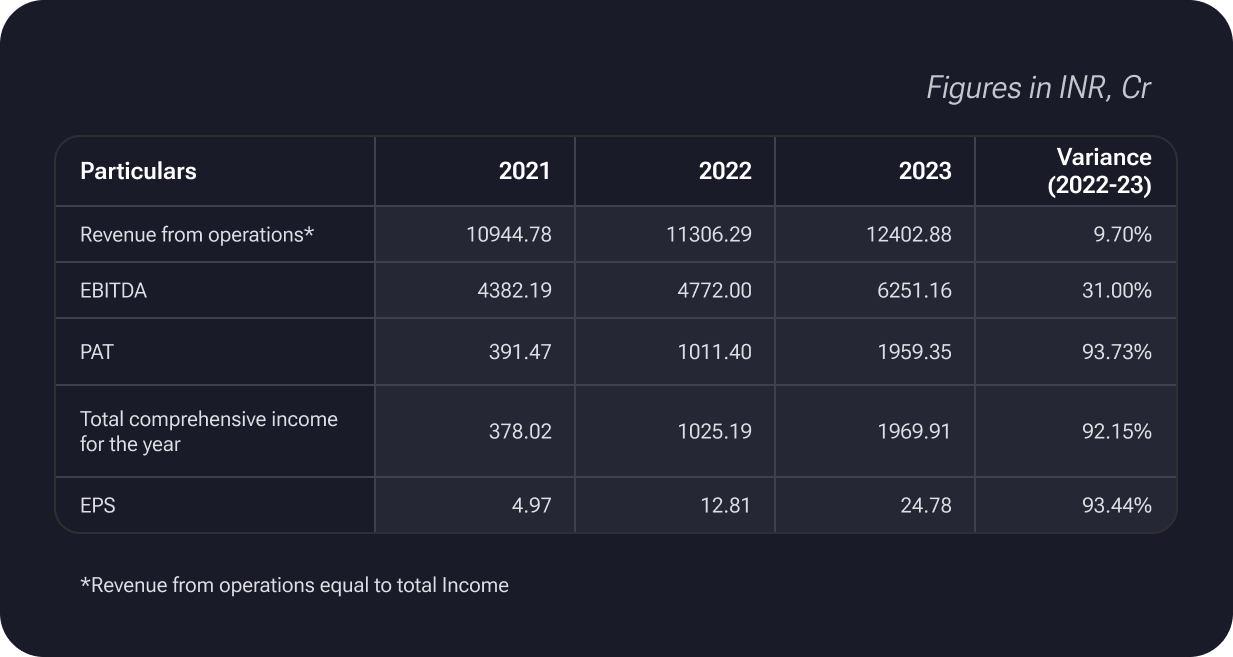This screenshot has height=657, width=1233.
Task: Click the Particulars column header
Action: (138, 171)
